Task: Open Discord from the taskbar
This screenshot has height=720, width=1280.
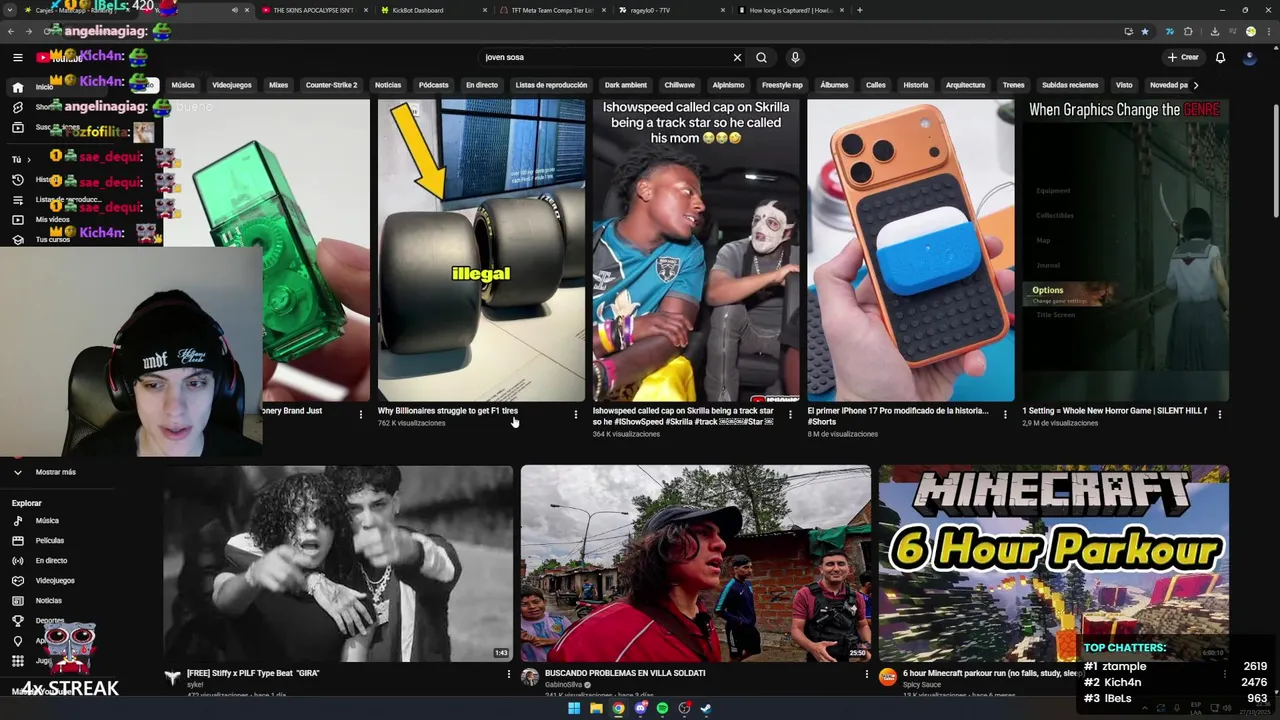Action: click(x=640, y=708)
